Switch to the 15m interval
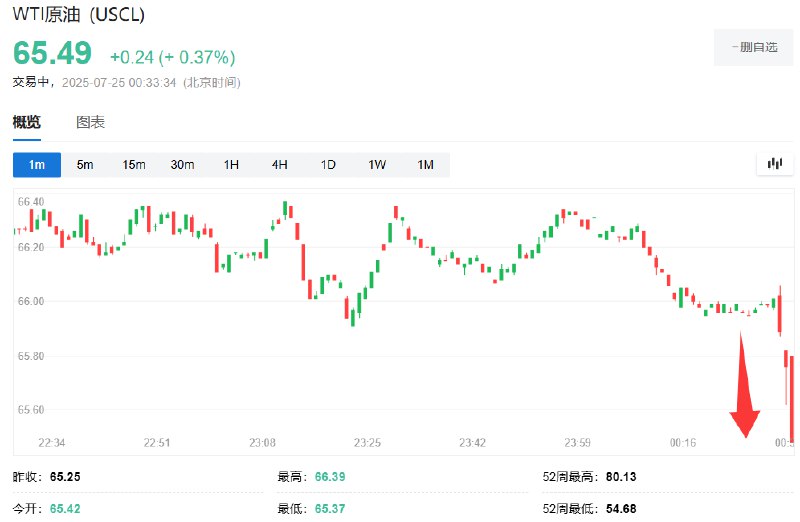This screenshot has height=522, width=800. point(134,165)
